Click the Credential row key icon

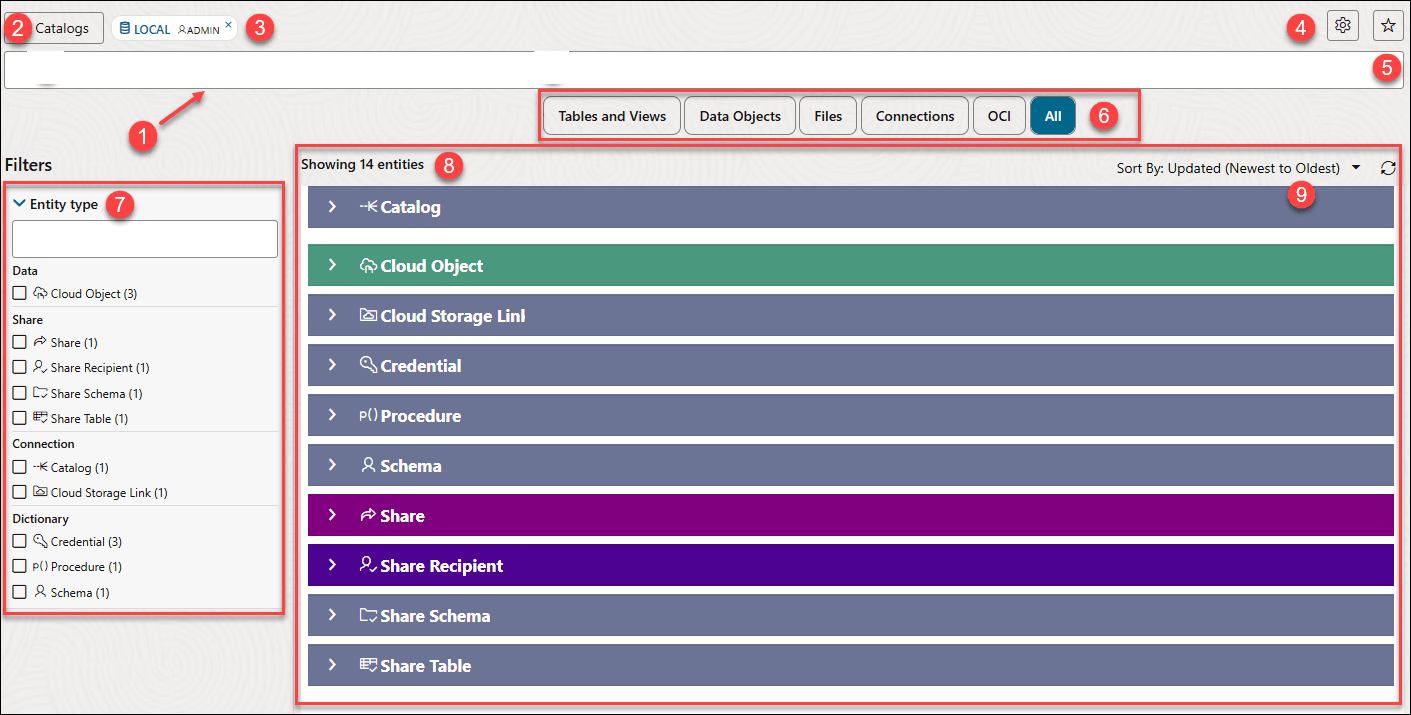click(x=368, y=365)
